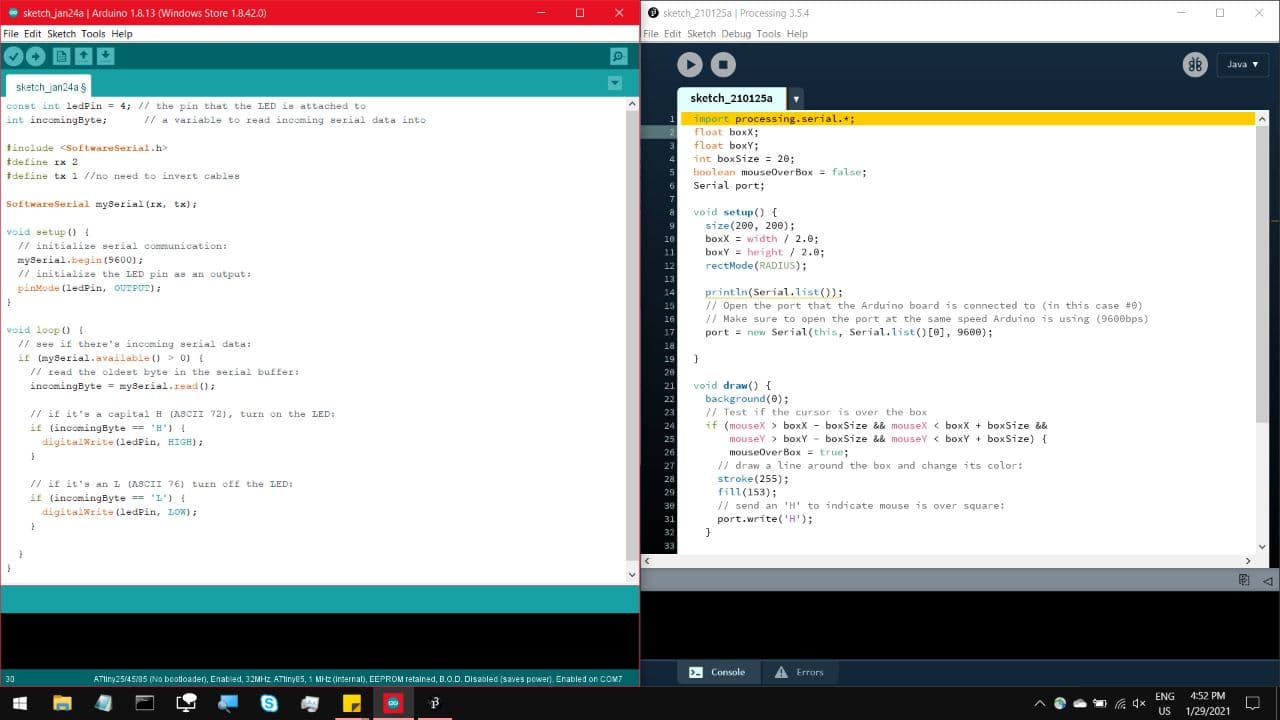Click the copy console icon in Processing
Viewport: 1280px width, 720px height.
pyautogui.click(x=1244, y=580)
